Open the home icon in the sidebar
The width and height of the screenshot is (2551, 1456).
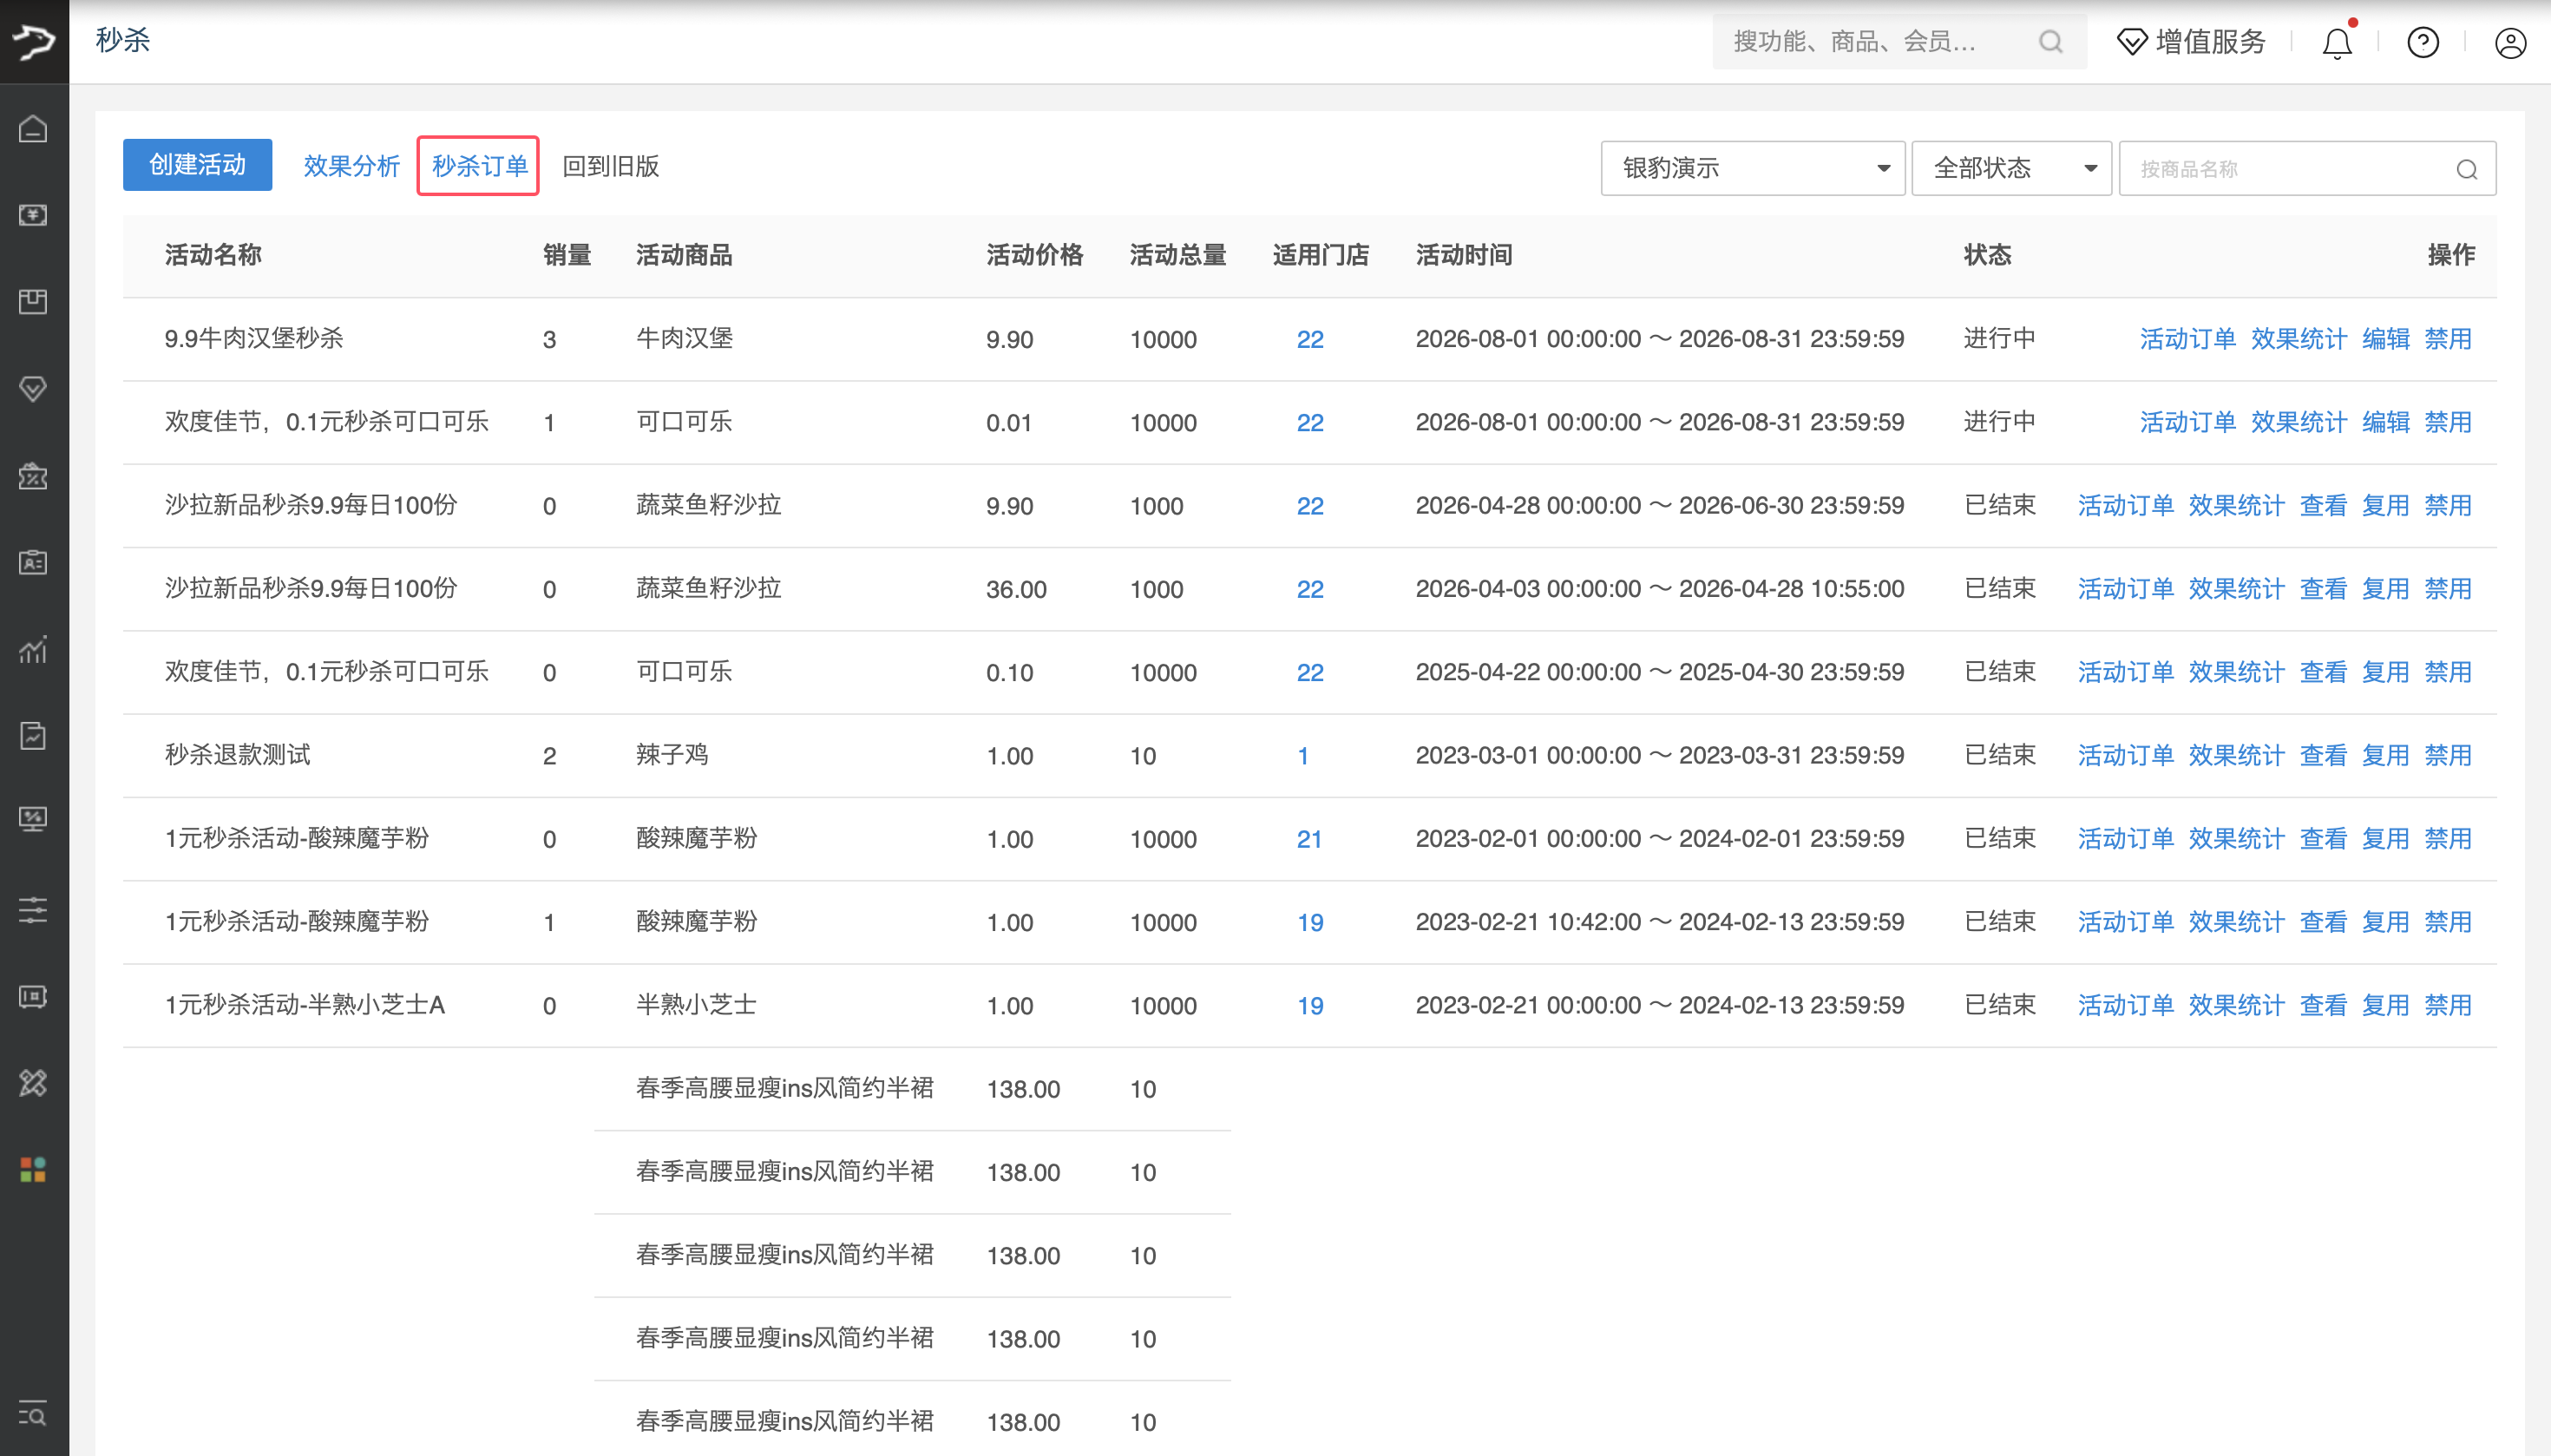click(33, 129)
